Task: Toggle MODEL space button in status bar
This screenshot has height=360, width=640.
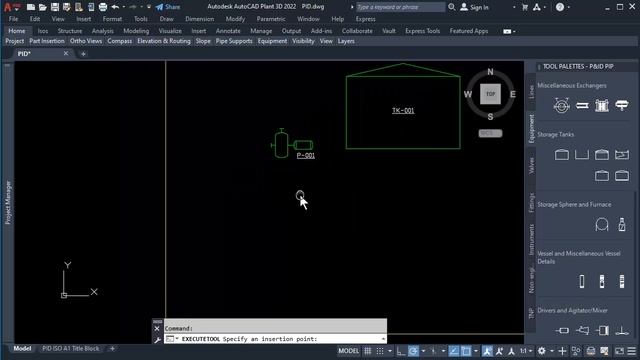Action: [349, 351]
